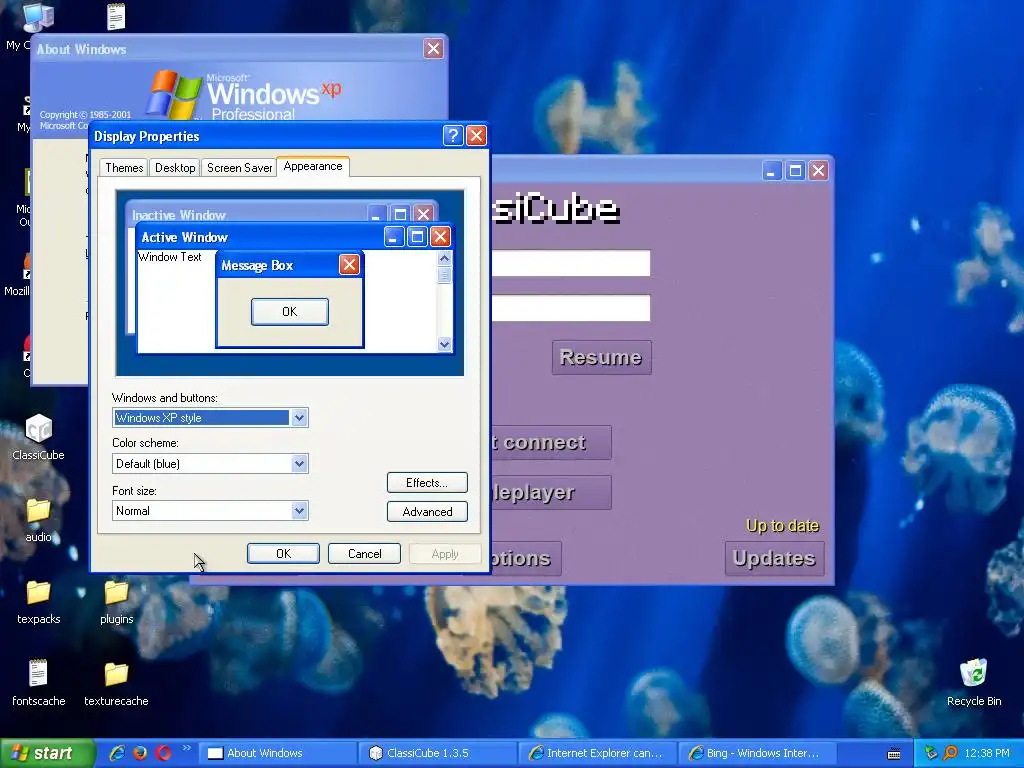Click preview scrollbar down arrow
1024x768 pixels.
click(x=444, y=344)
